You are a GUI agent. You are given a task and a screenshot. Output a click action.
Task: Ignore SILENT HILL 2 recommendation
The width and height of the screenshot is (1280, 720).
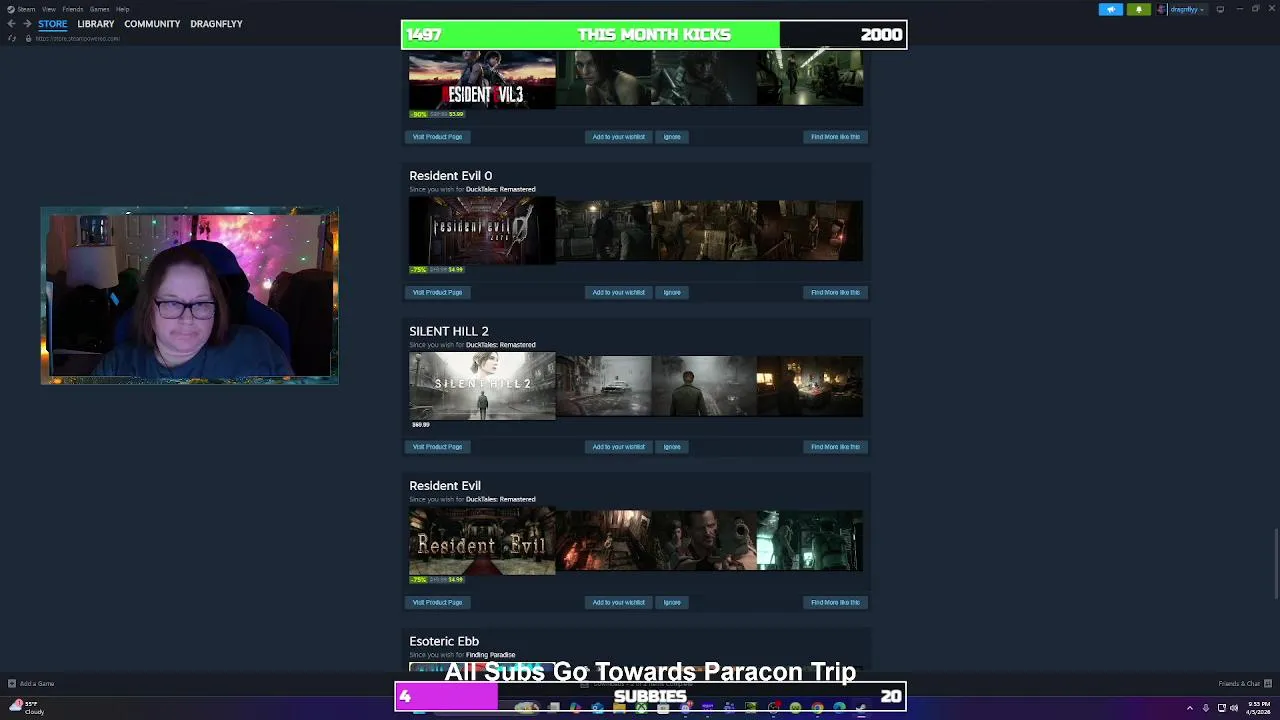tap(672, 447)
